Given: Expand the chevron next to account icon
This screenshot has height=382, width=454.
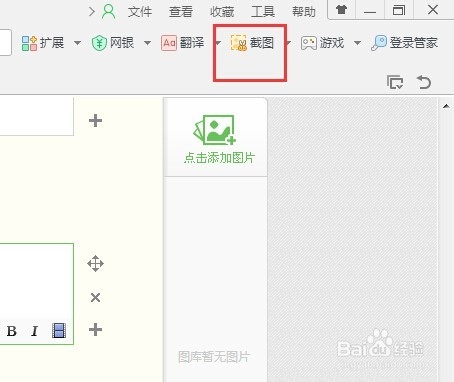Looking at the screenshot, I should 92,12.
